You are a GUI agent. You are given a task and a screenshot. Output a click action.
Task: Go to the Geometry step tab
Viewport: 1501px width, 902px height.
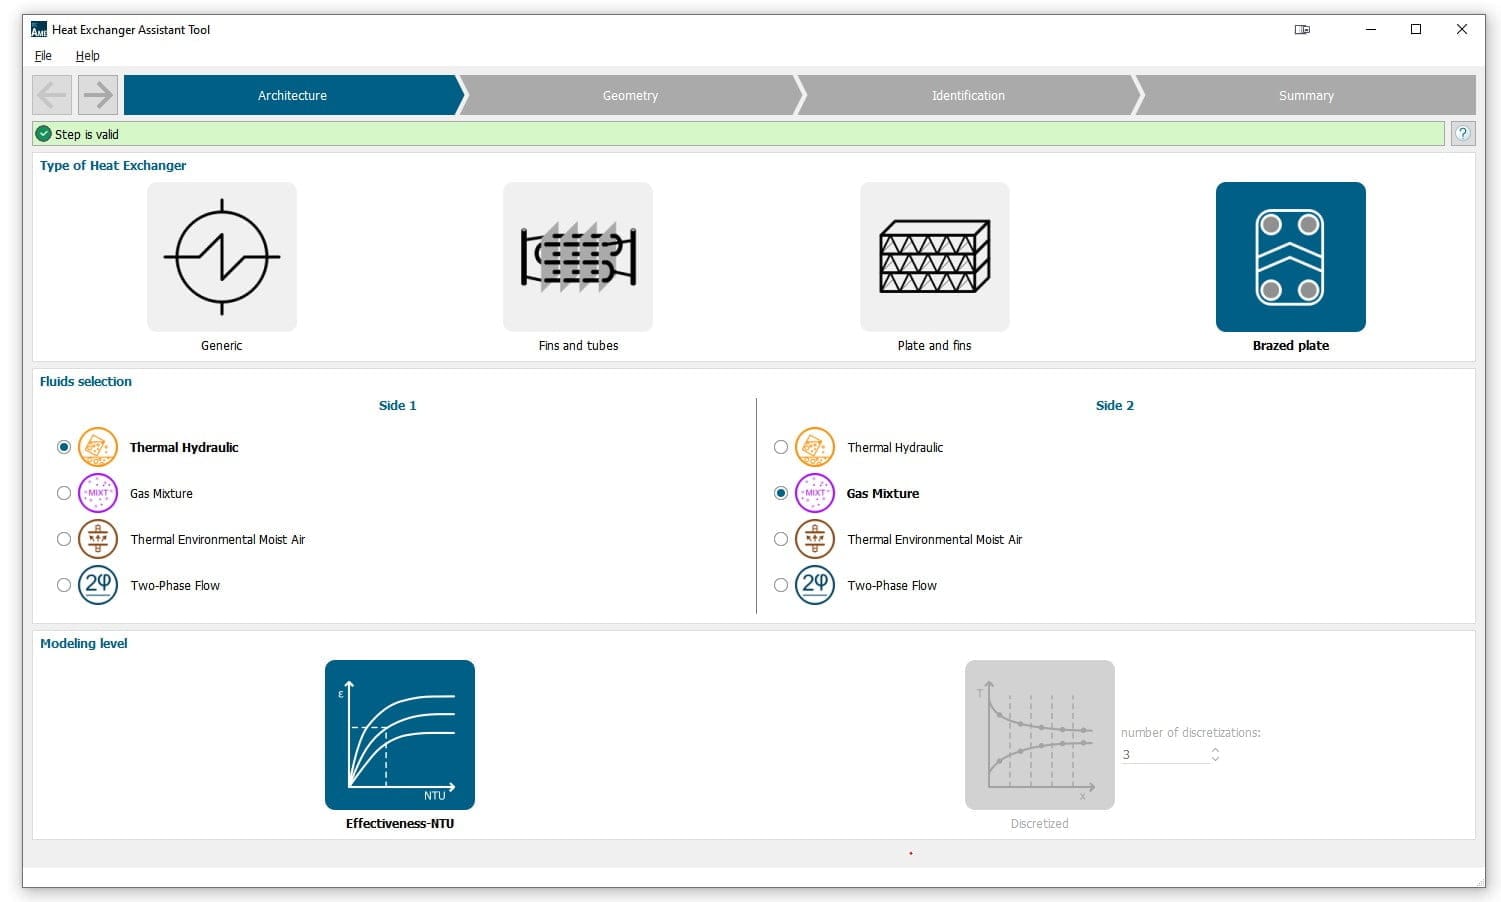point(630,95)
